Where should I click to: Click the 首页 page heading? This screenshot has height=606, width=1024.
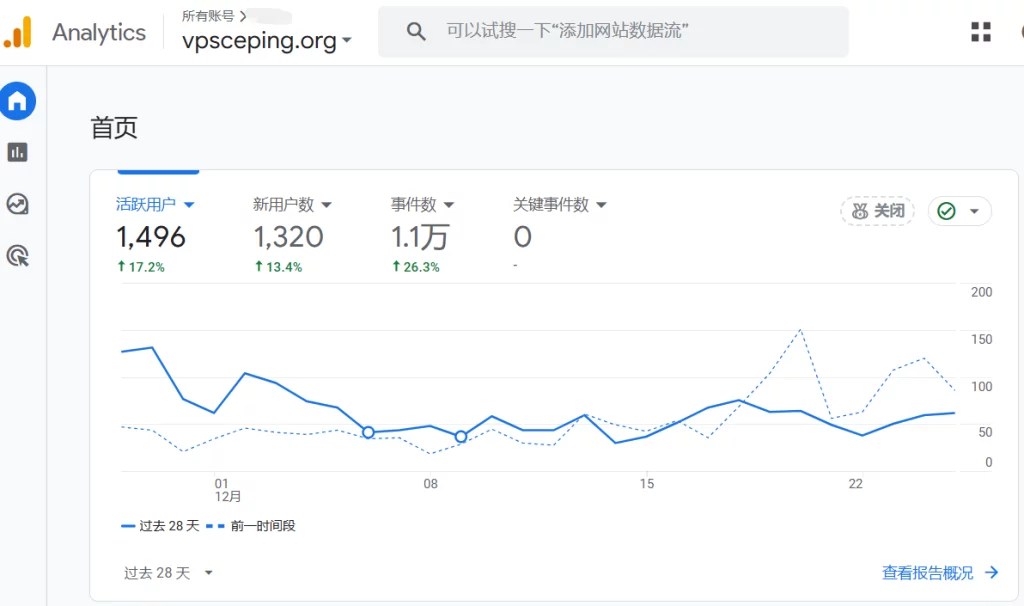[x=114, y=127]
